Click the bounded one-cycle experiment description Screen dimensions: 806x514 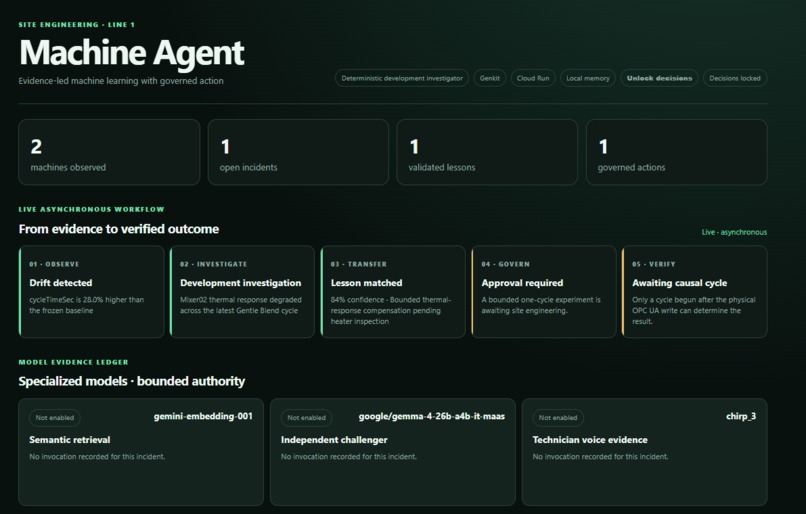click(541, 305)
